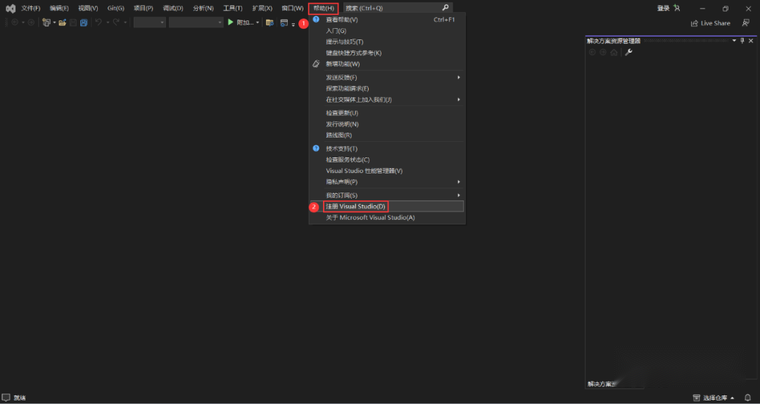
Task: Select 检查更新(U) menu item
Action: [x=387, y=113]
